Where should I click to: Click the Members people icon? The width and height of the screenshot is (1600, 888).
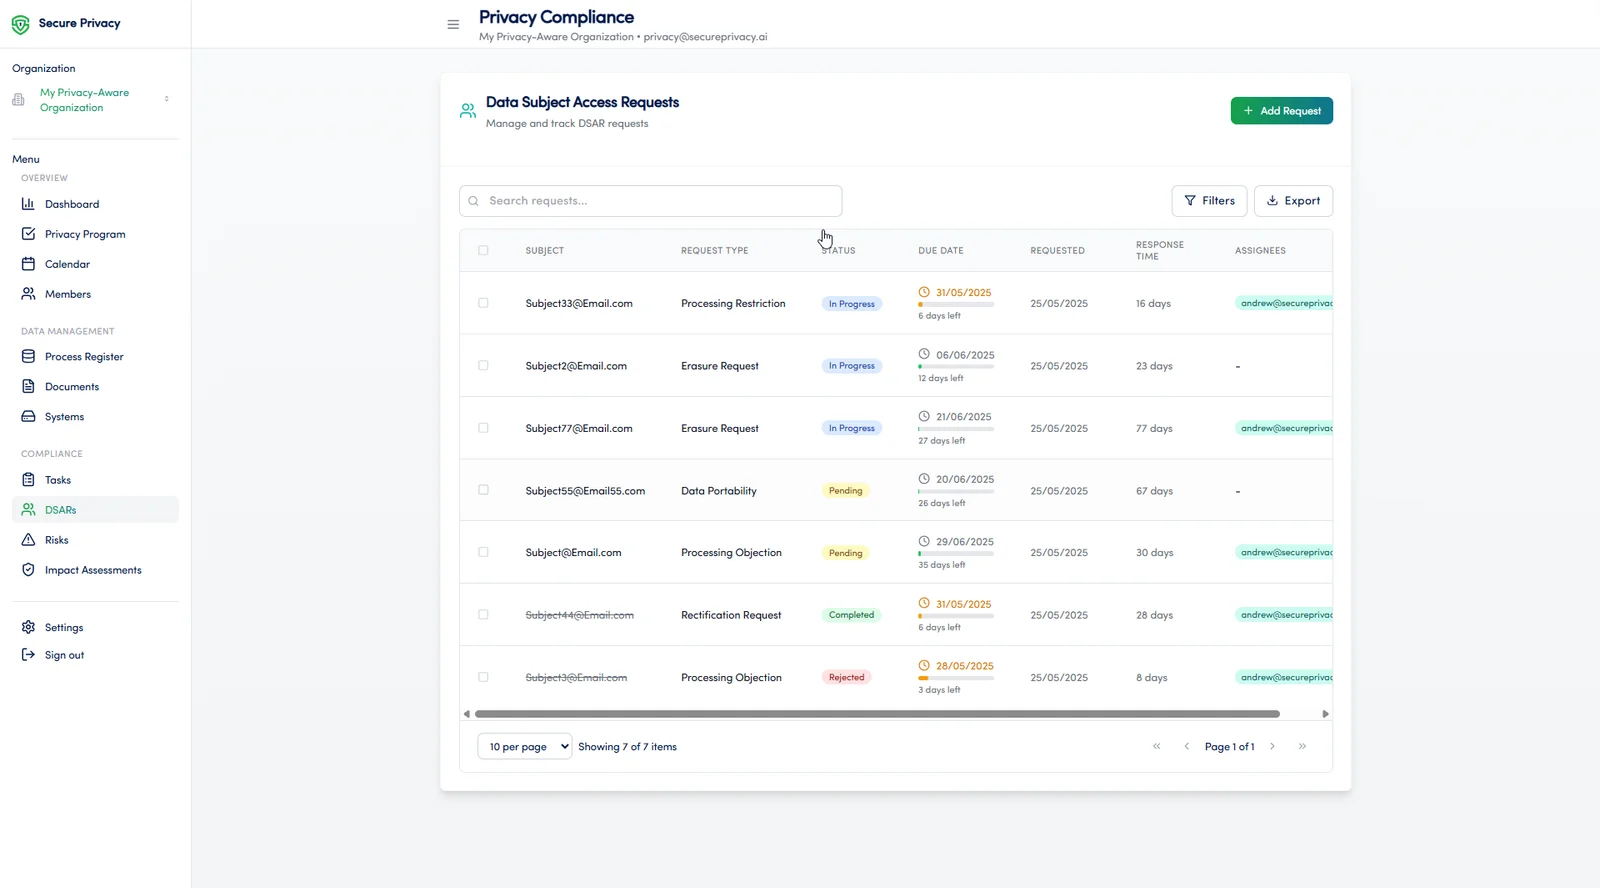[x=28, y=294]
